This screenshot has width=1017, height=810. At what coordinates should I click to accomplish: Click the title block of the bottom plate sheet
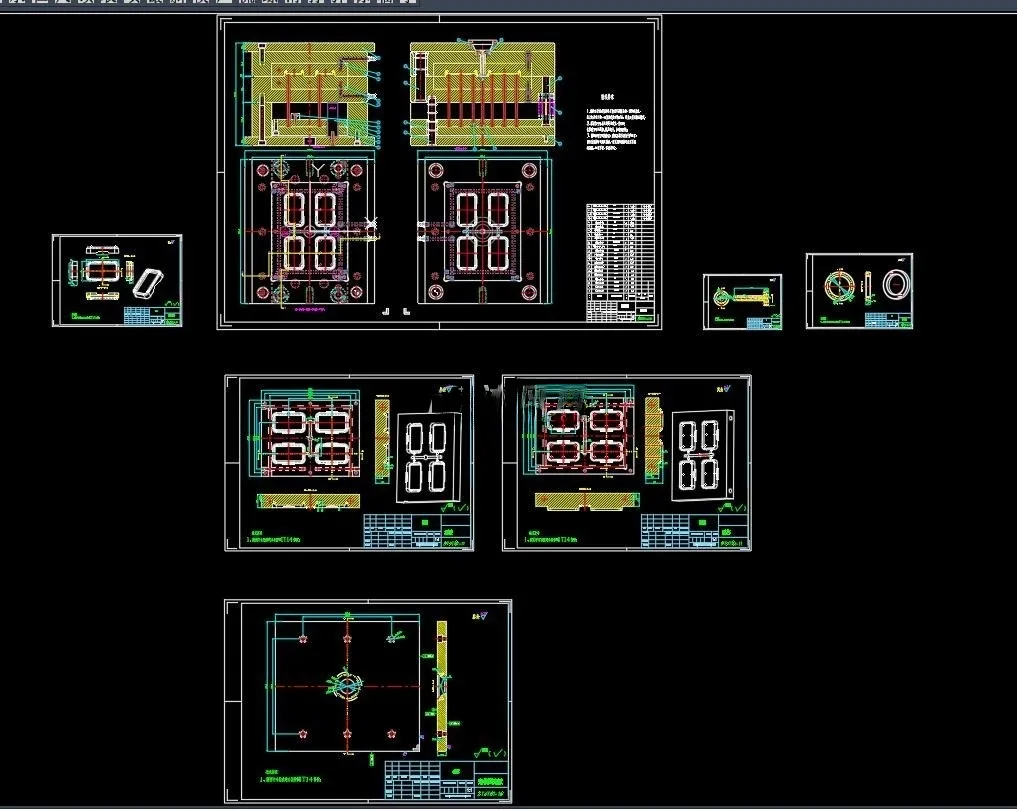click(x=448, y=781)
